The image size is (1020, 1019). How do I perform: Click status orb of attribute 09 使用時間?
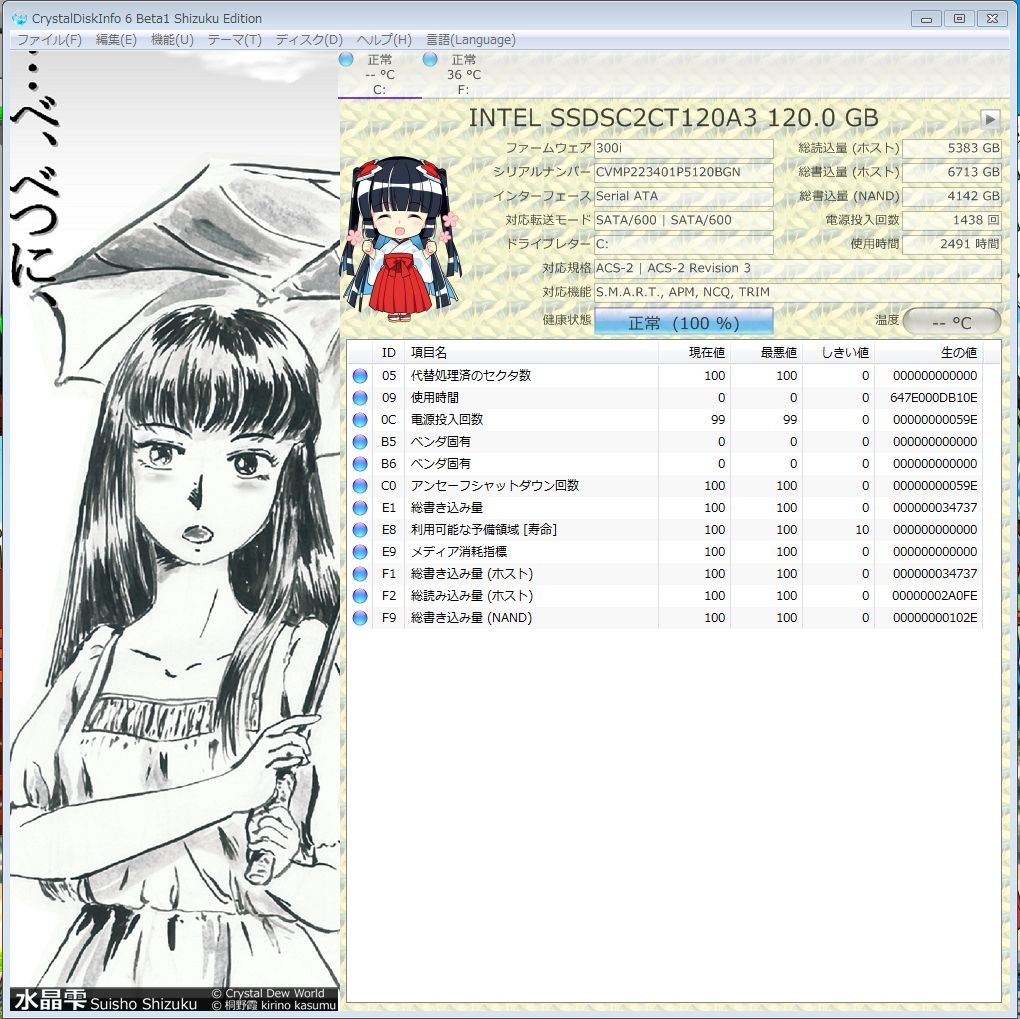click(360, 398)
